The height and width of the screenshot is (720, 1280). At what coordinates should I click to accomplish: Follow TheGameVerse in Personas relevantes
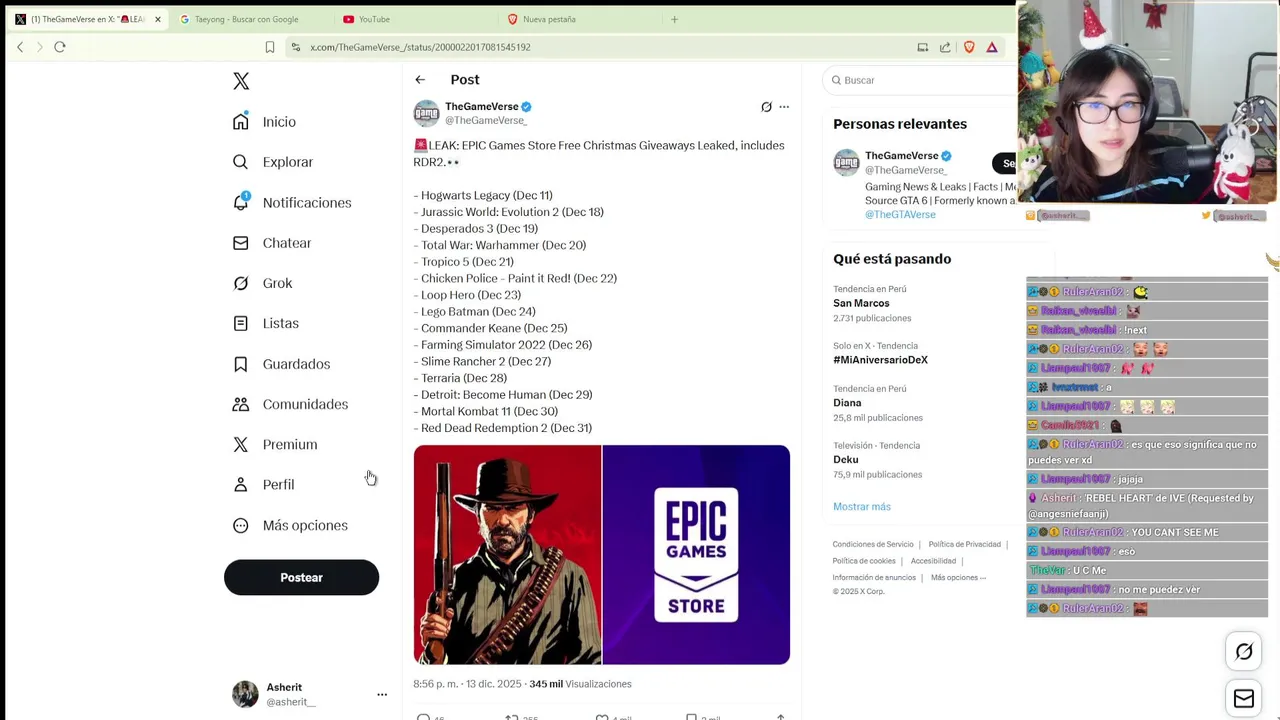(x=1005, y=163)
